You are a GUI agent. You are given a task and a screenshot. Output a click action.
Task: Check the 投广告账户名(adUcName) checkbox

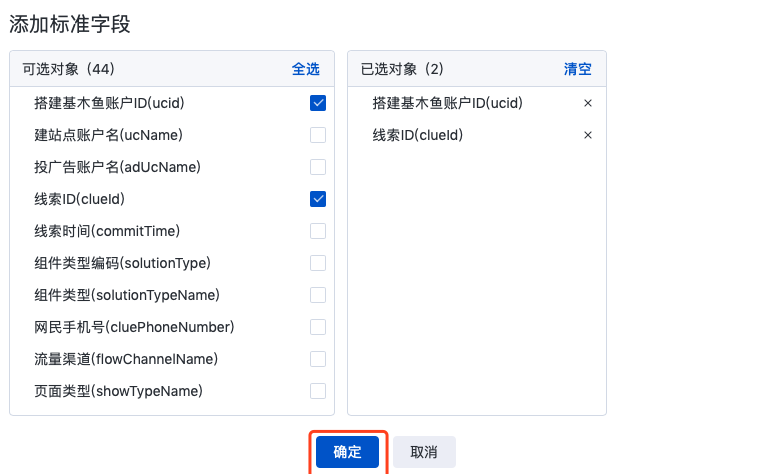tap(318, 167)
